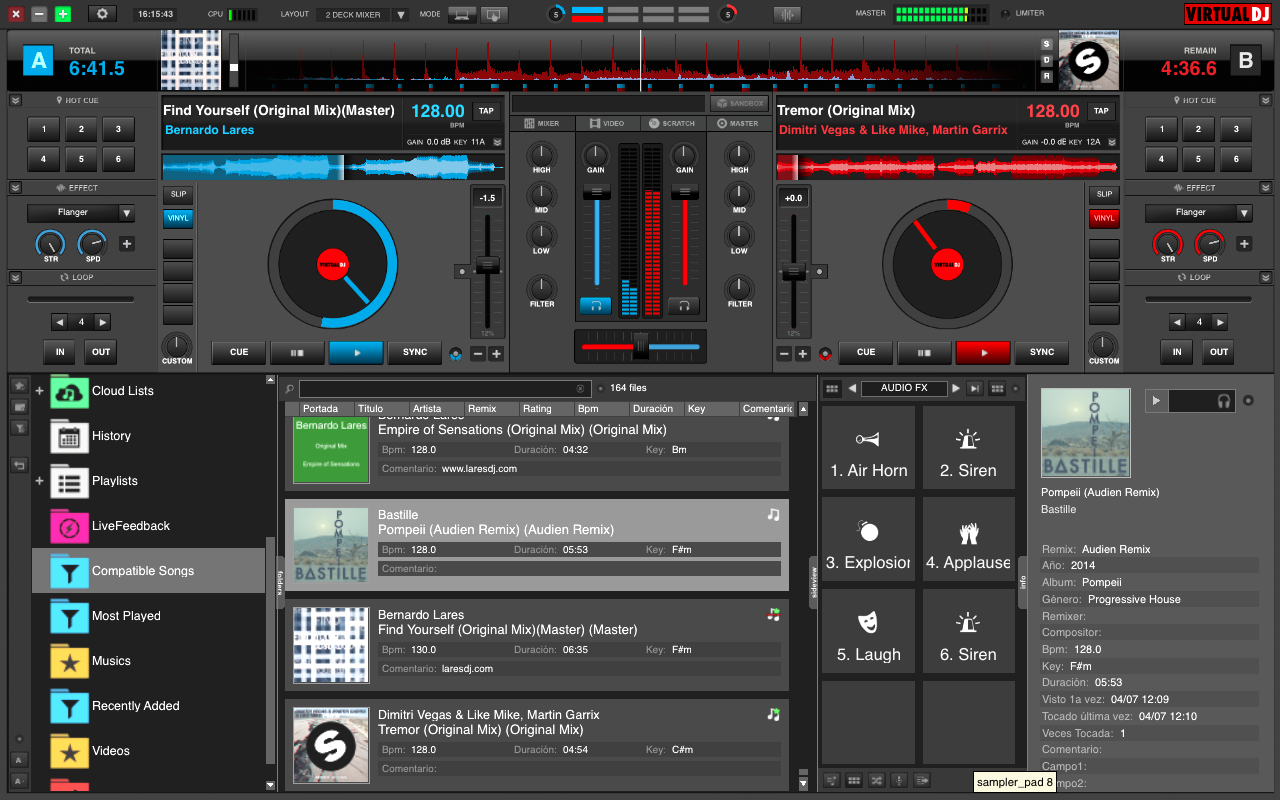The width and height of the screenshot is (1280, 800).
Task: Add an effect slot on deck B
Action: coord(1244,244)
